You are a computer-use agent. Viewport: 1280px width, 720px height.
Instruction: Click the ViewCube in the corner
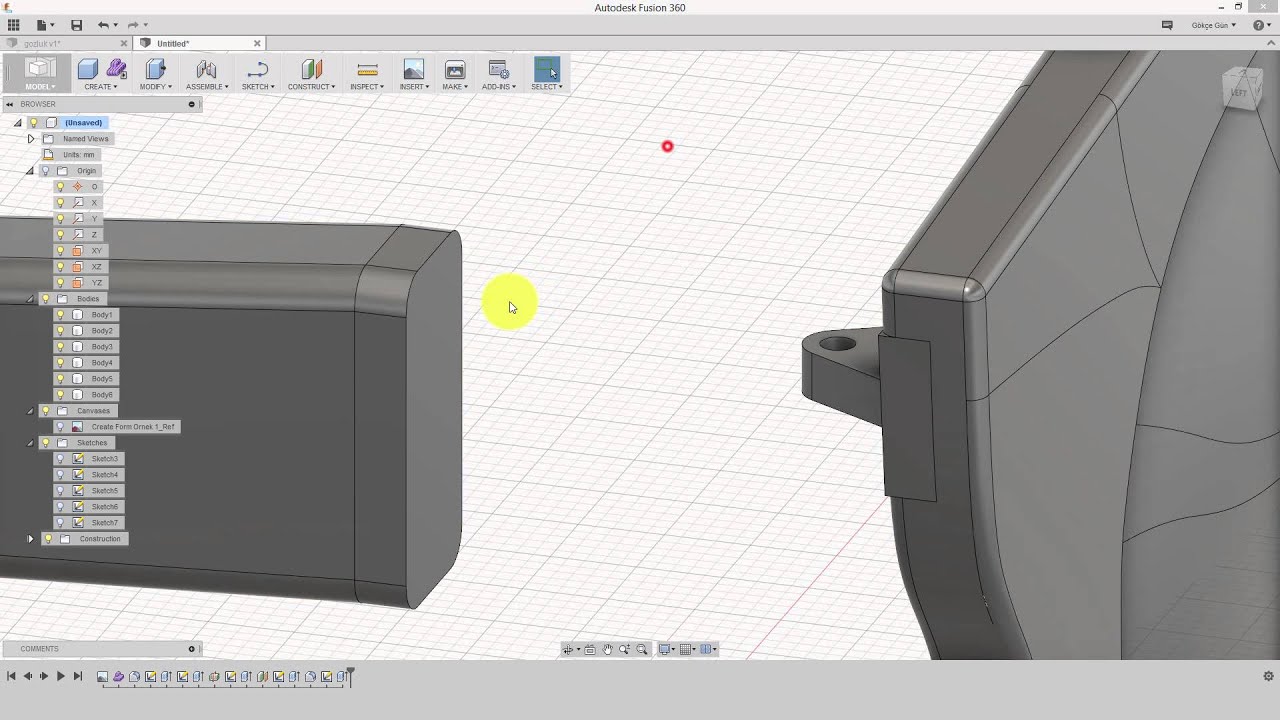coord(1241,89)
